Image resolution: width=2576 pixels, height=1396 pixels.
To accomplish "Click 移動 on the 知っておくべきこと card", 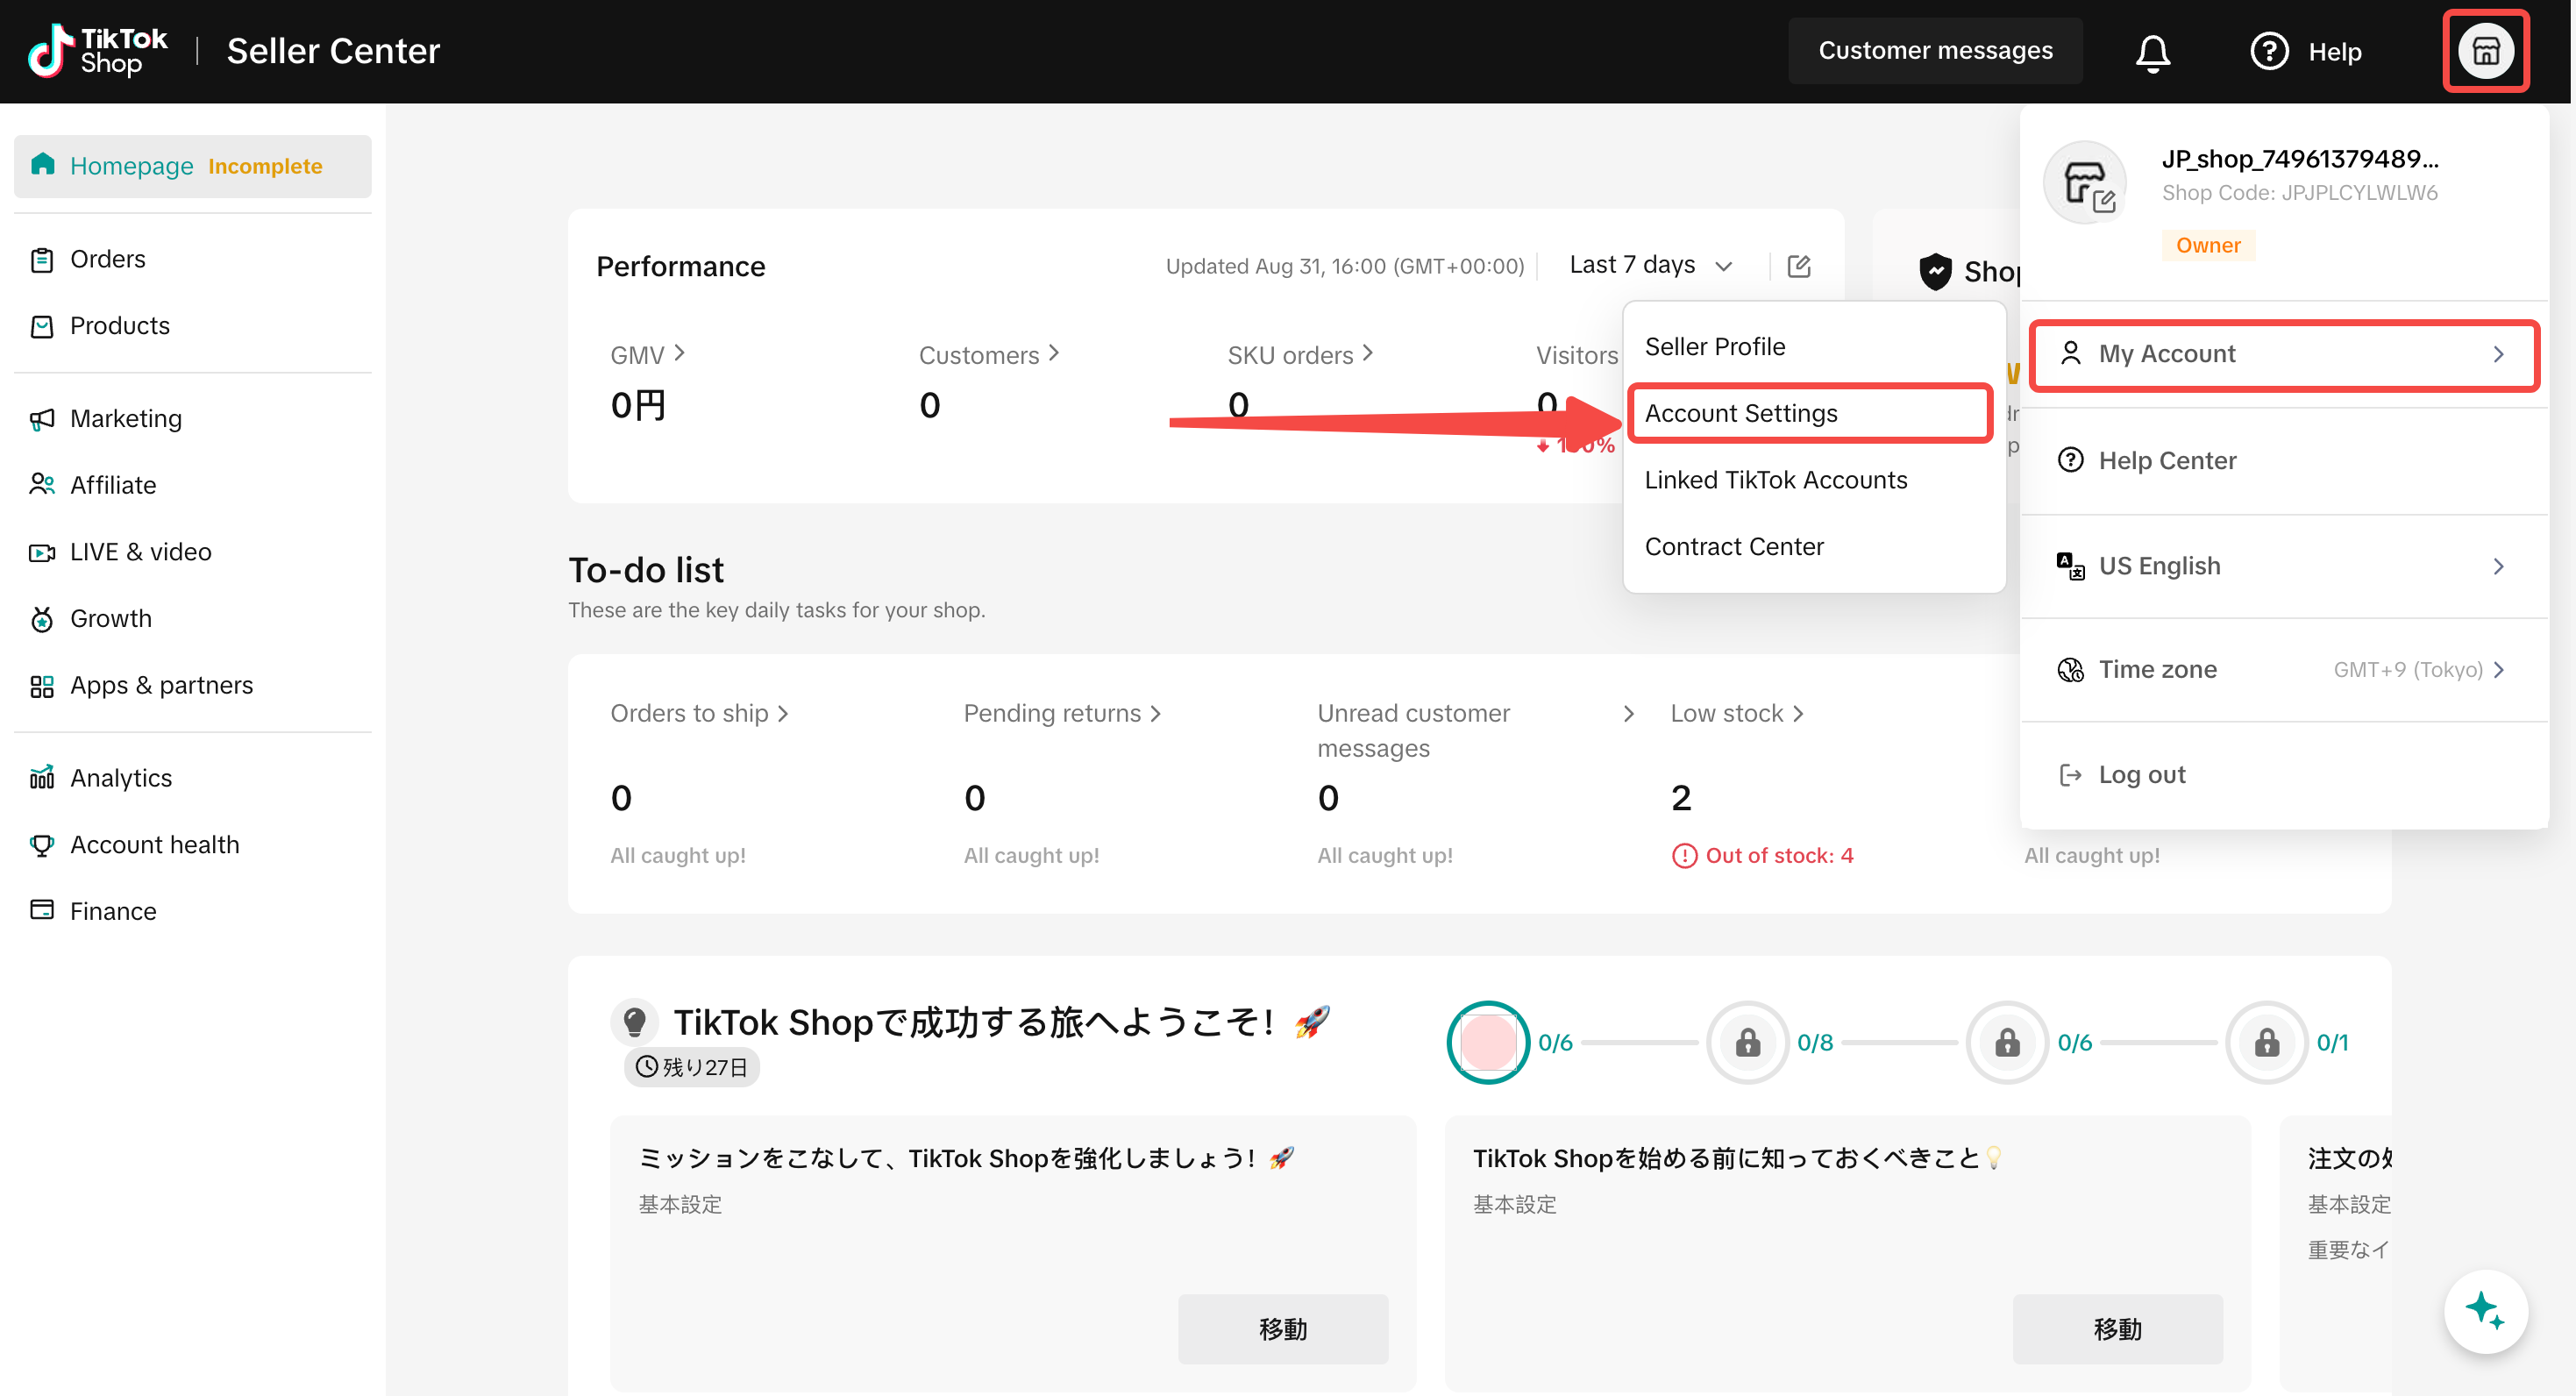I will (x=2117, y=1329).
